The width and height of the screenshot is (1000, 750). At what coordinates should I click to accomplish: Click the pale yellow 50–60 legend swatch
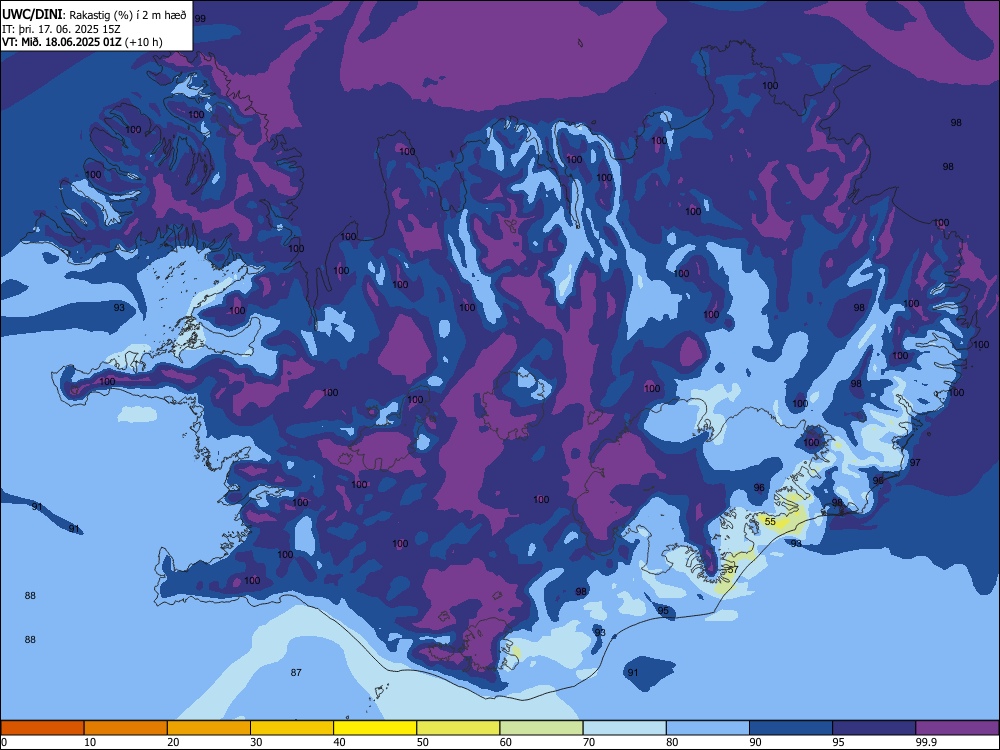pyautogui.click(x=458, y=728)
